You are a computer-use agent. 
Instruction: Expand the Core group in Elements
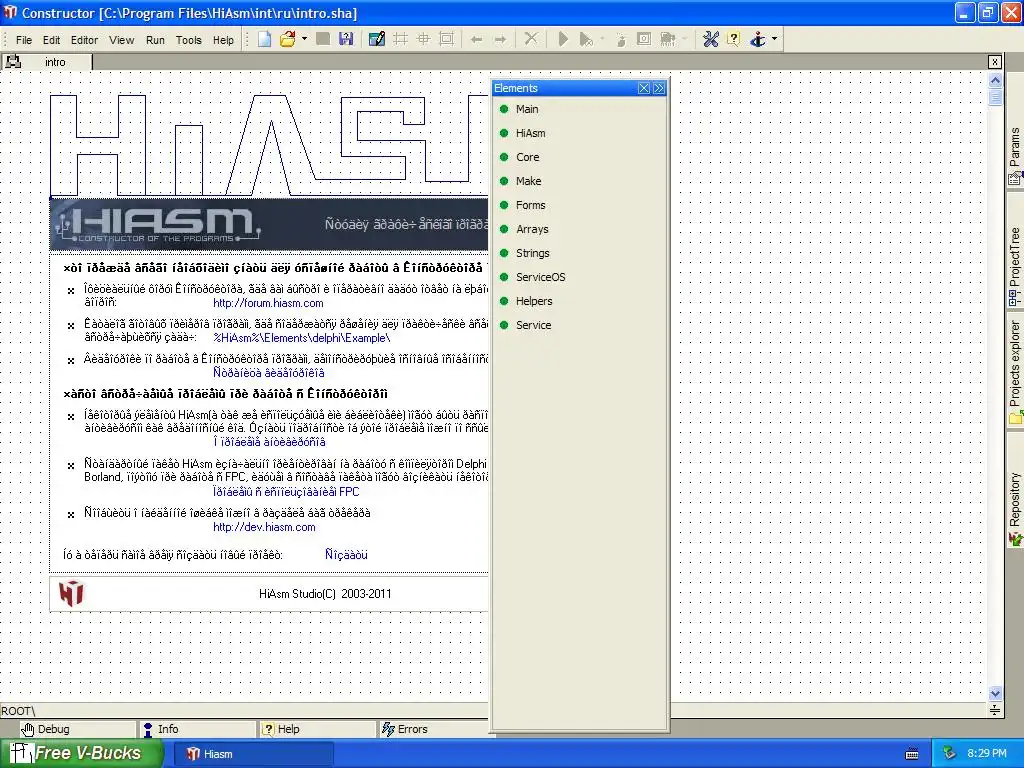coord(528,157)
